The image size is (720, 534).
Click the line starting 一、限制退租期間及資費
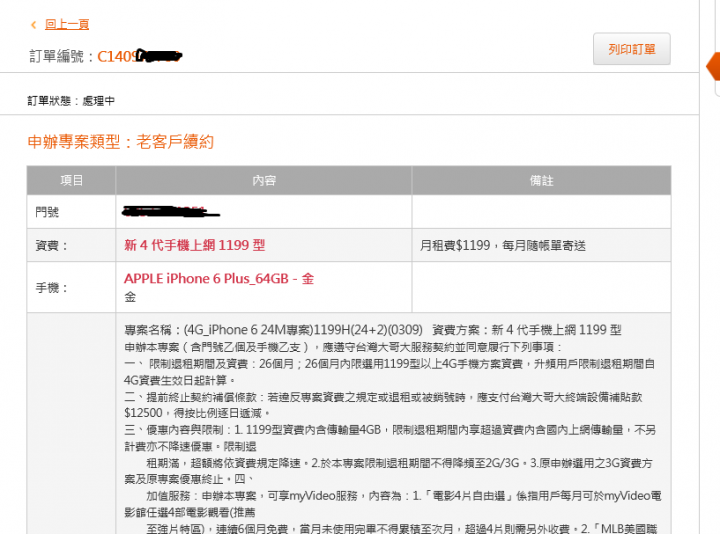389,364
